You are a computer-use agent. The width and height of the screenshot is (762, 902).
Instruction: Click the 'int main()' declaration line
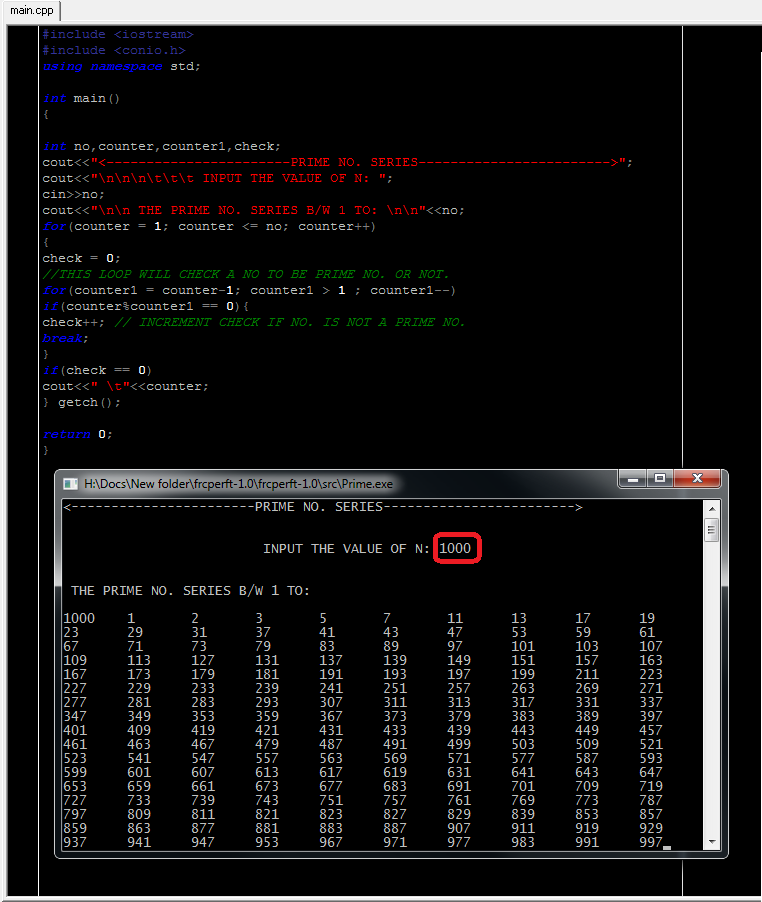coord(81,98)
